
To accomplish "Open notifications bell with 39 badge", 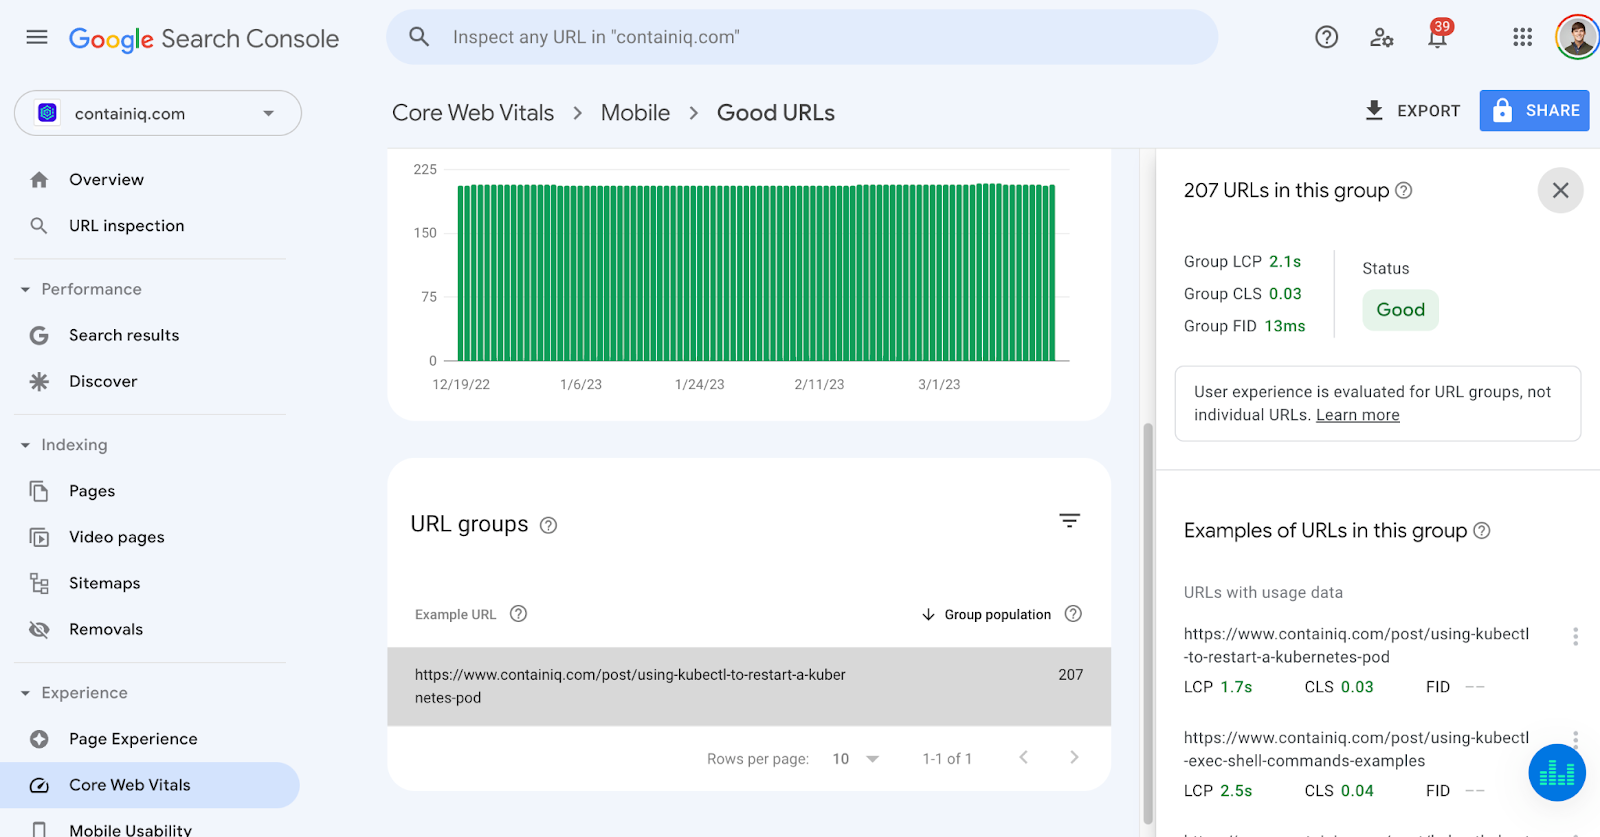I will click(1438, 36).
